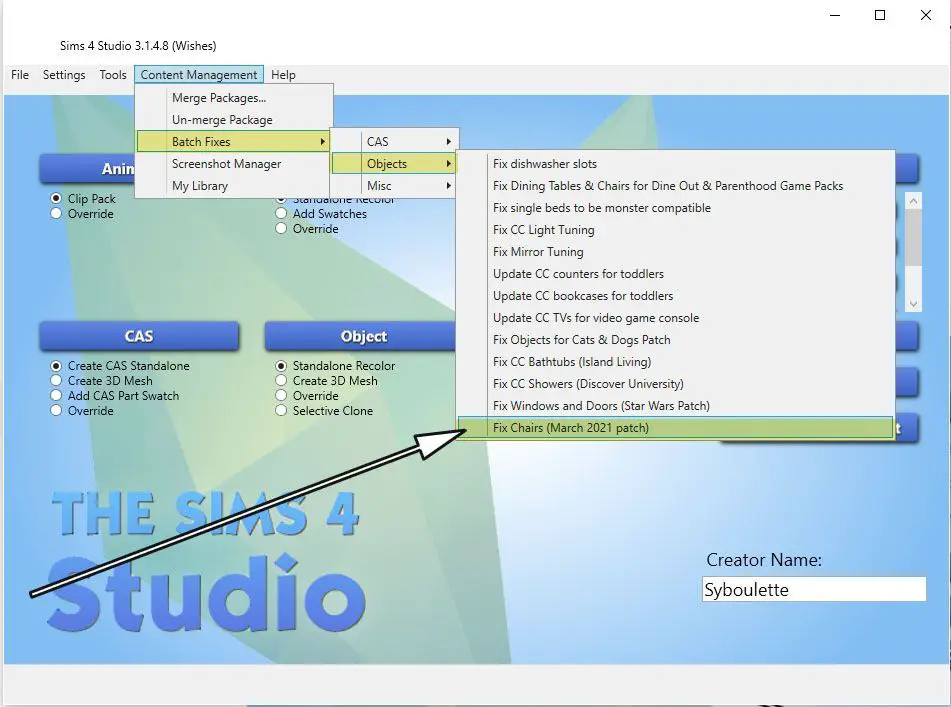The image size is (951, 707).
Task: Click the Creator Name input field
Action: tap(814, 589)
